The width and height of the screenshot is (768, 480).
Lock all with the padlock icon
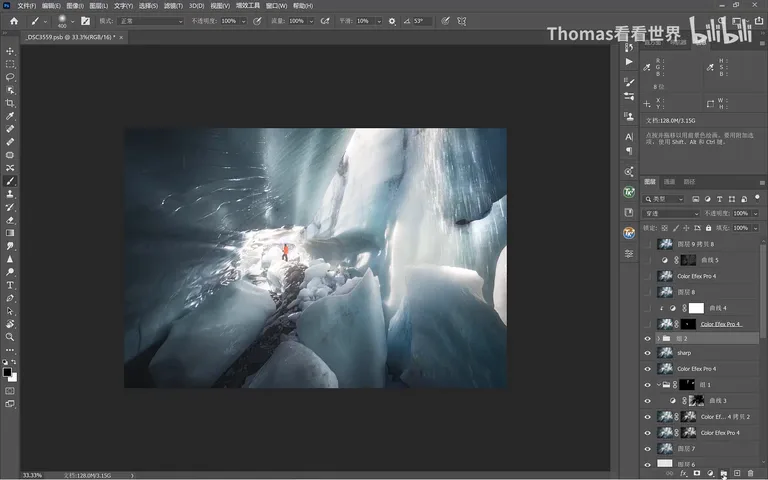point(708,228)
